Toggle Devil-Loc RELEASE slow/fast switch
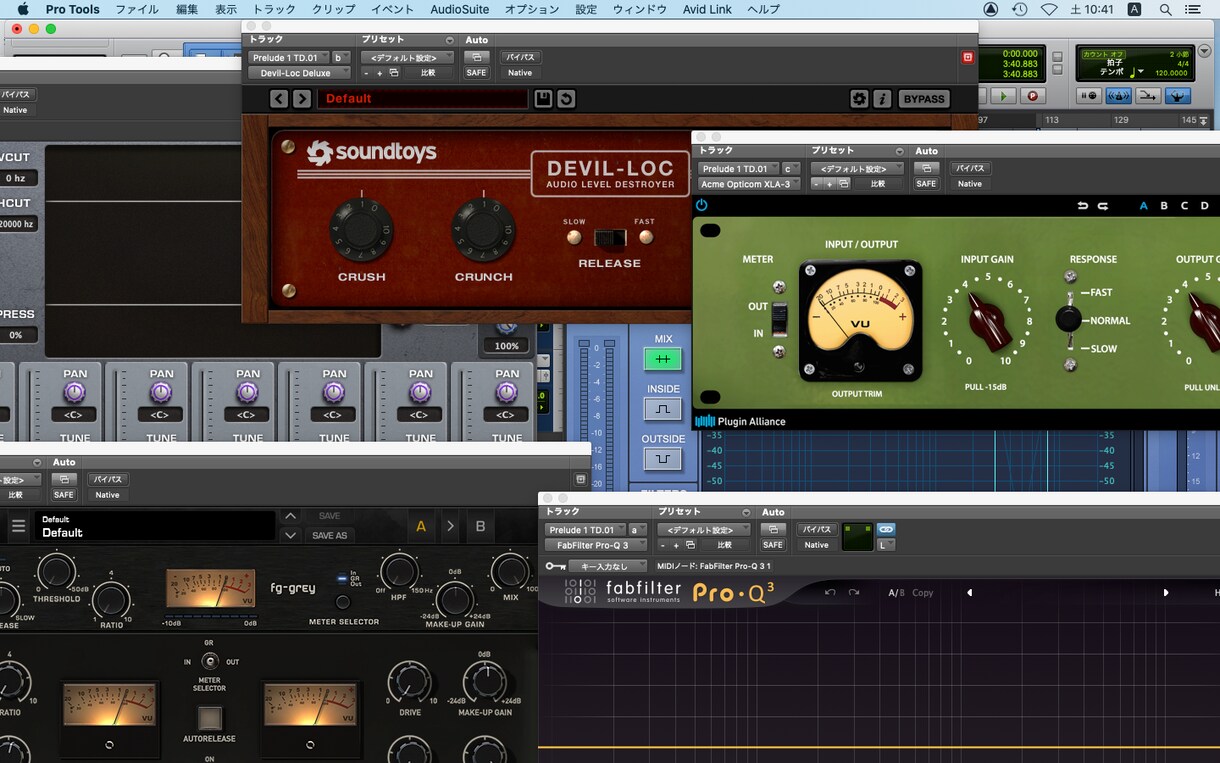 609,238
